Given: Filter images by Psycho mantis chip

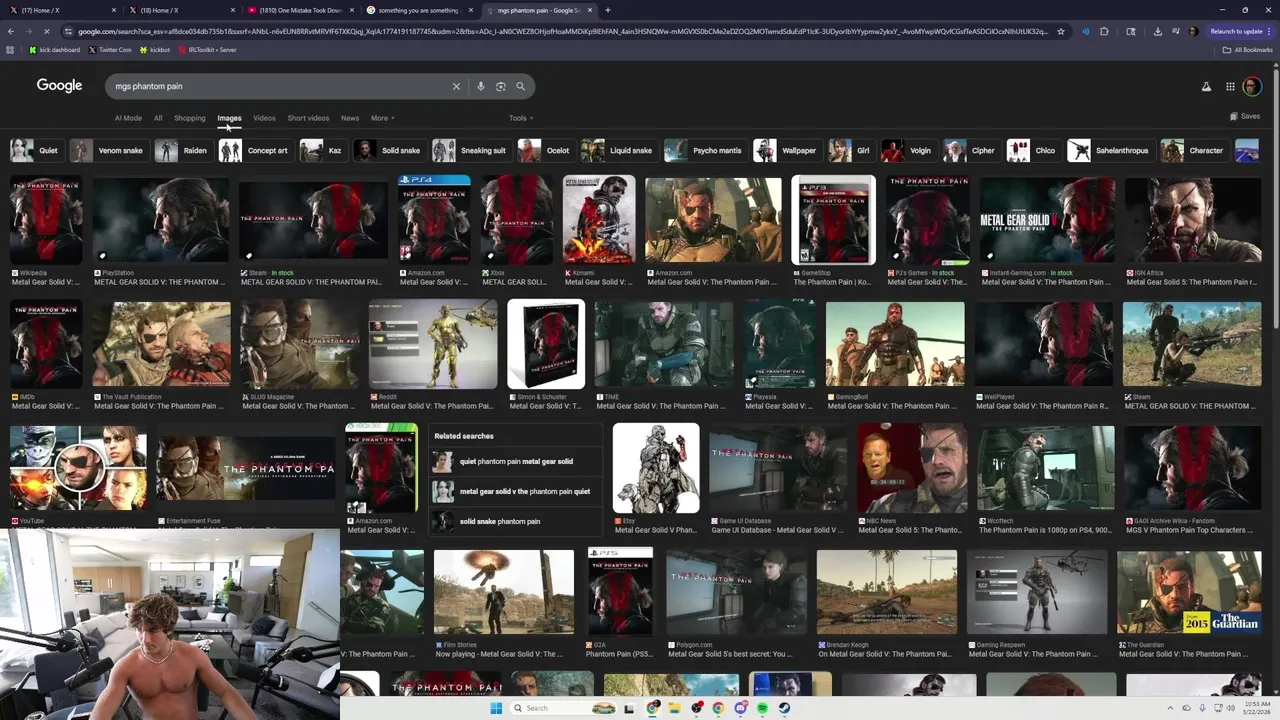Looking at the screenshot, I should click(x=705, y=151).
